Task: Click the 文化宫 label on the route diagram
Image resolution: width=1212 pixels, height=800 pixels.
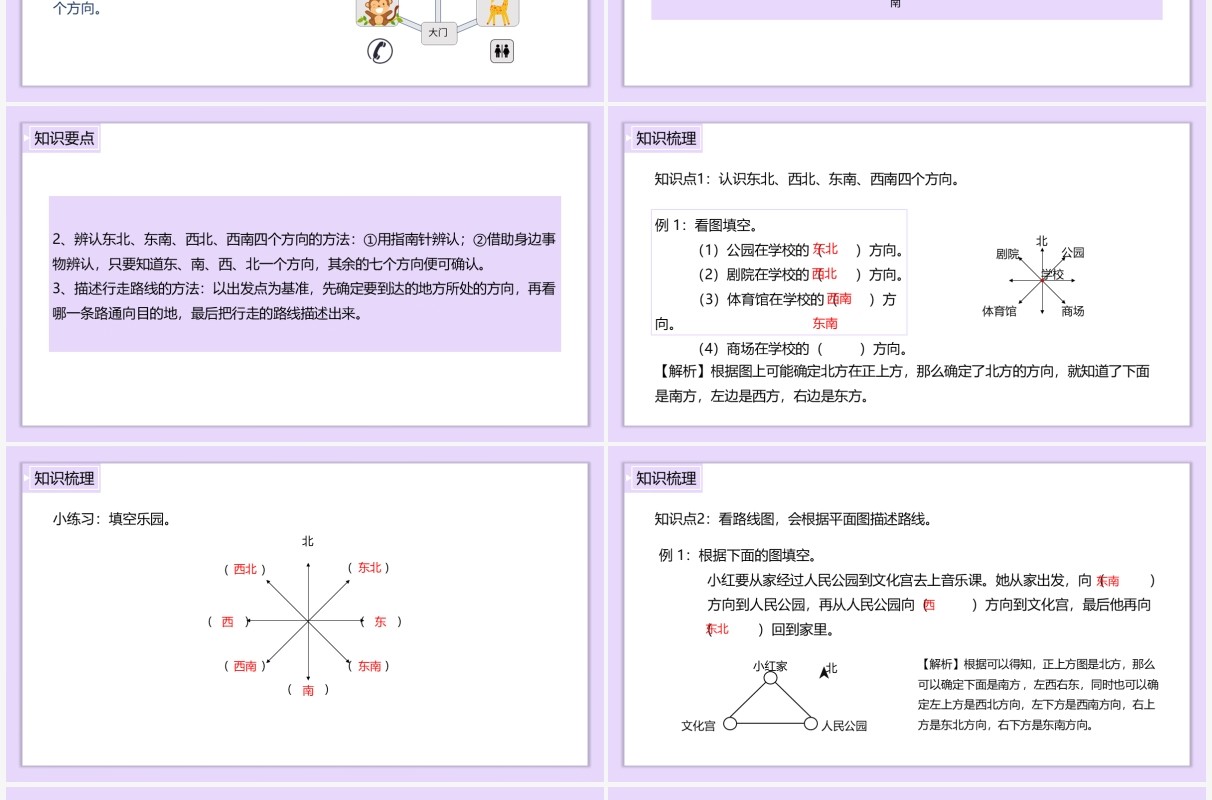Action: [x=698, y=725]
